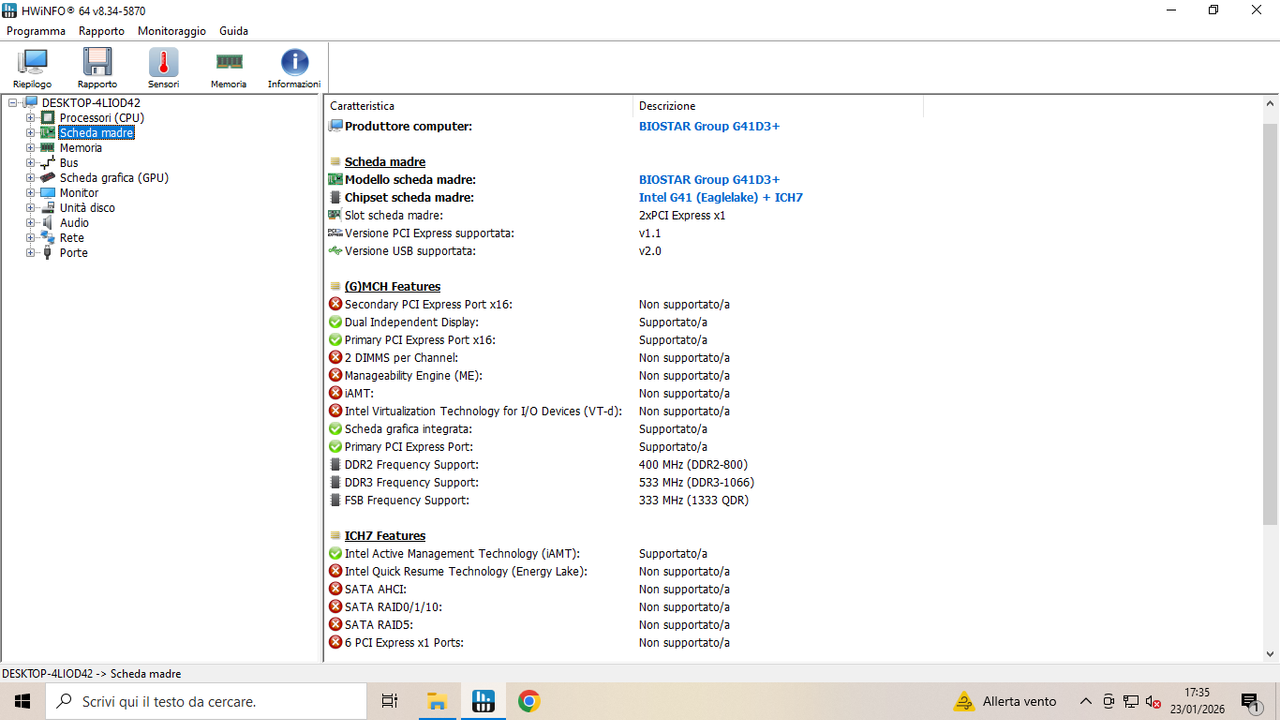Expand the Porte tree node
The height and width of the screenshot is (720, 1280).
[31, 253]
